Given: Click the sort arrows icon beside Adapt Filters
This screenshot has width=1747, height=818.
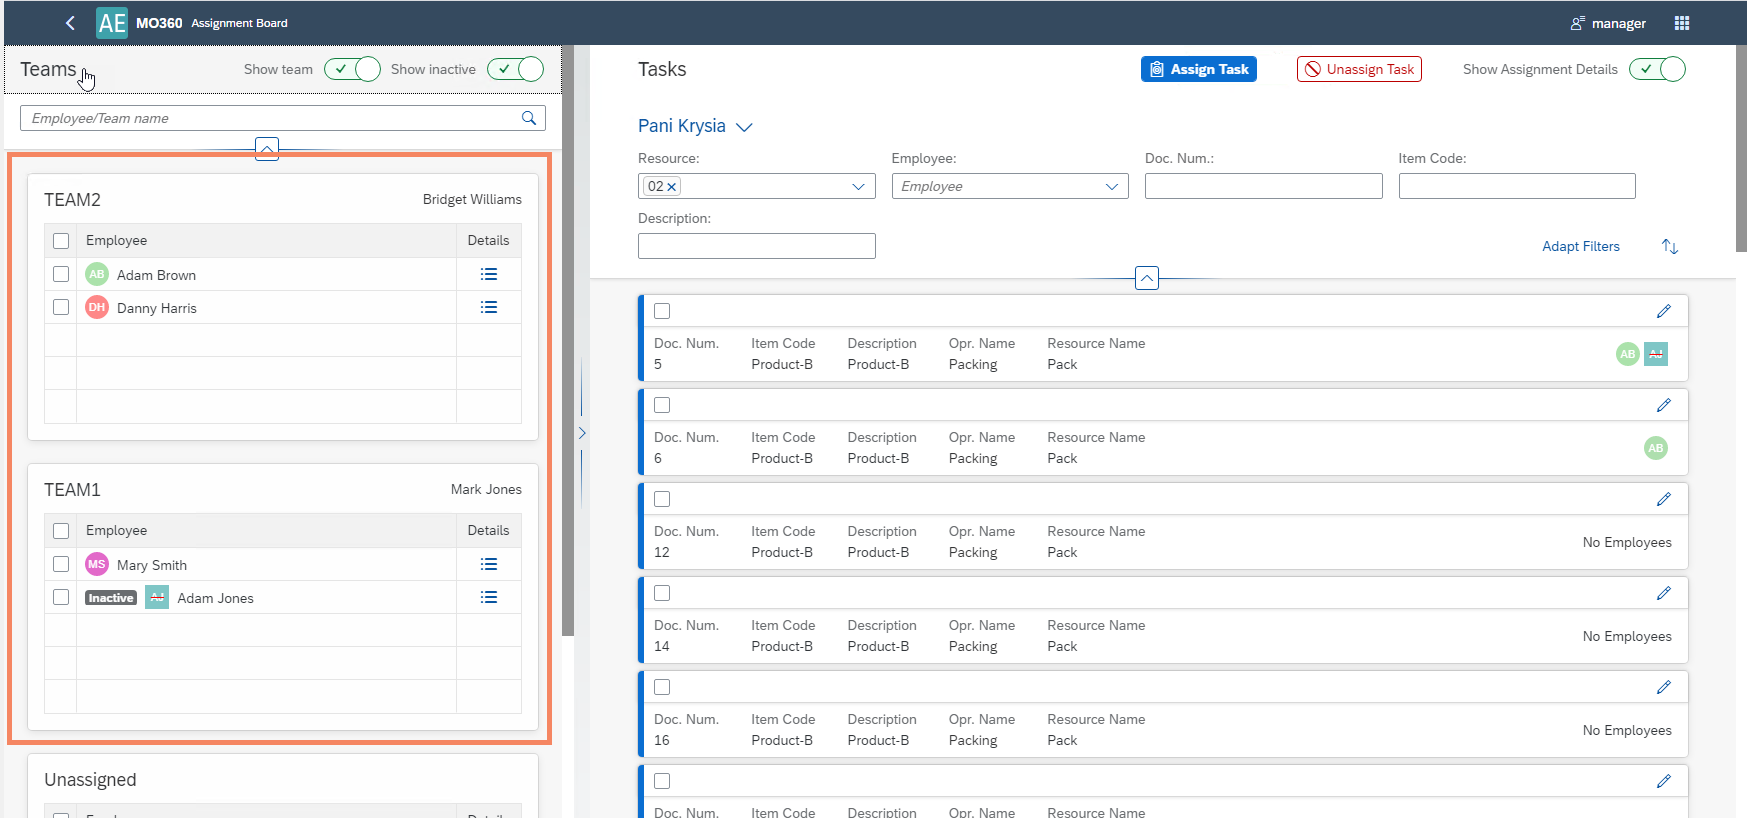Looking at the screenshot, I should 1669,246.
